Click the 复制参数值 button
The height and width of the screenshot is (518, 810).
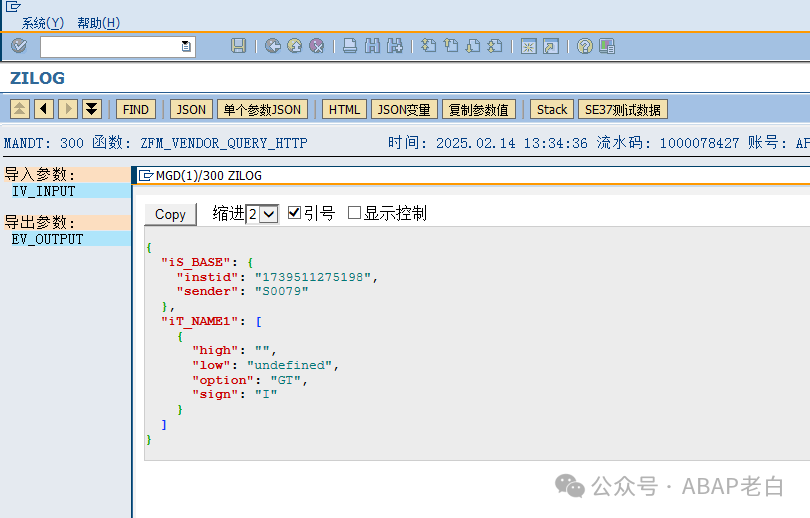coord(478,109)
